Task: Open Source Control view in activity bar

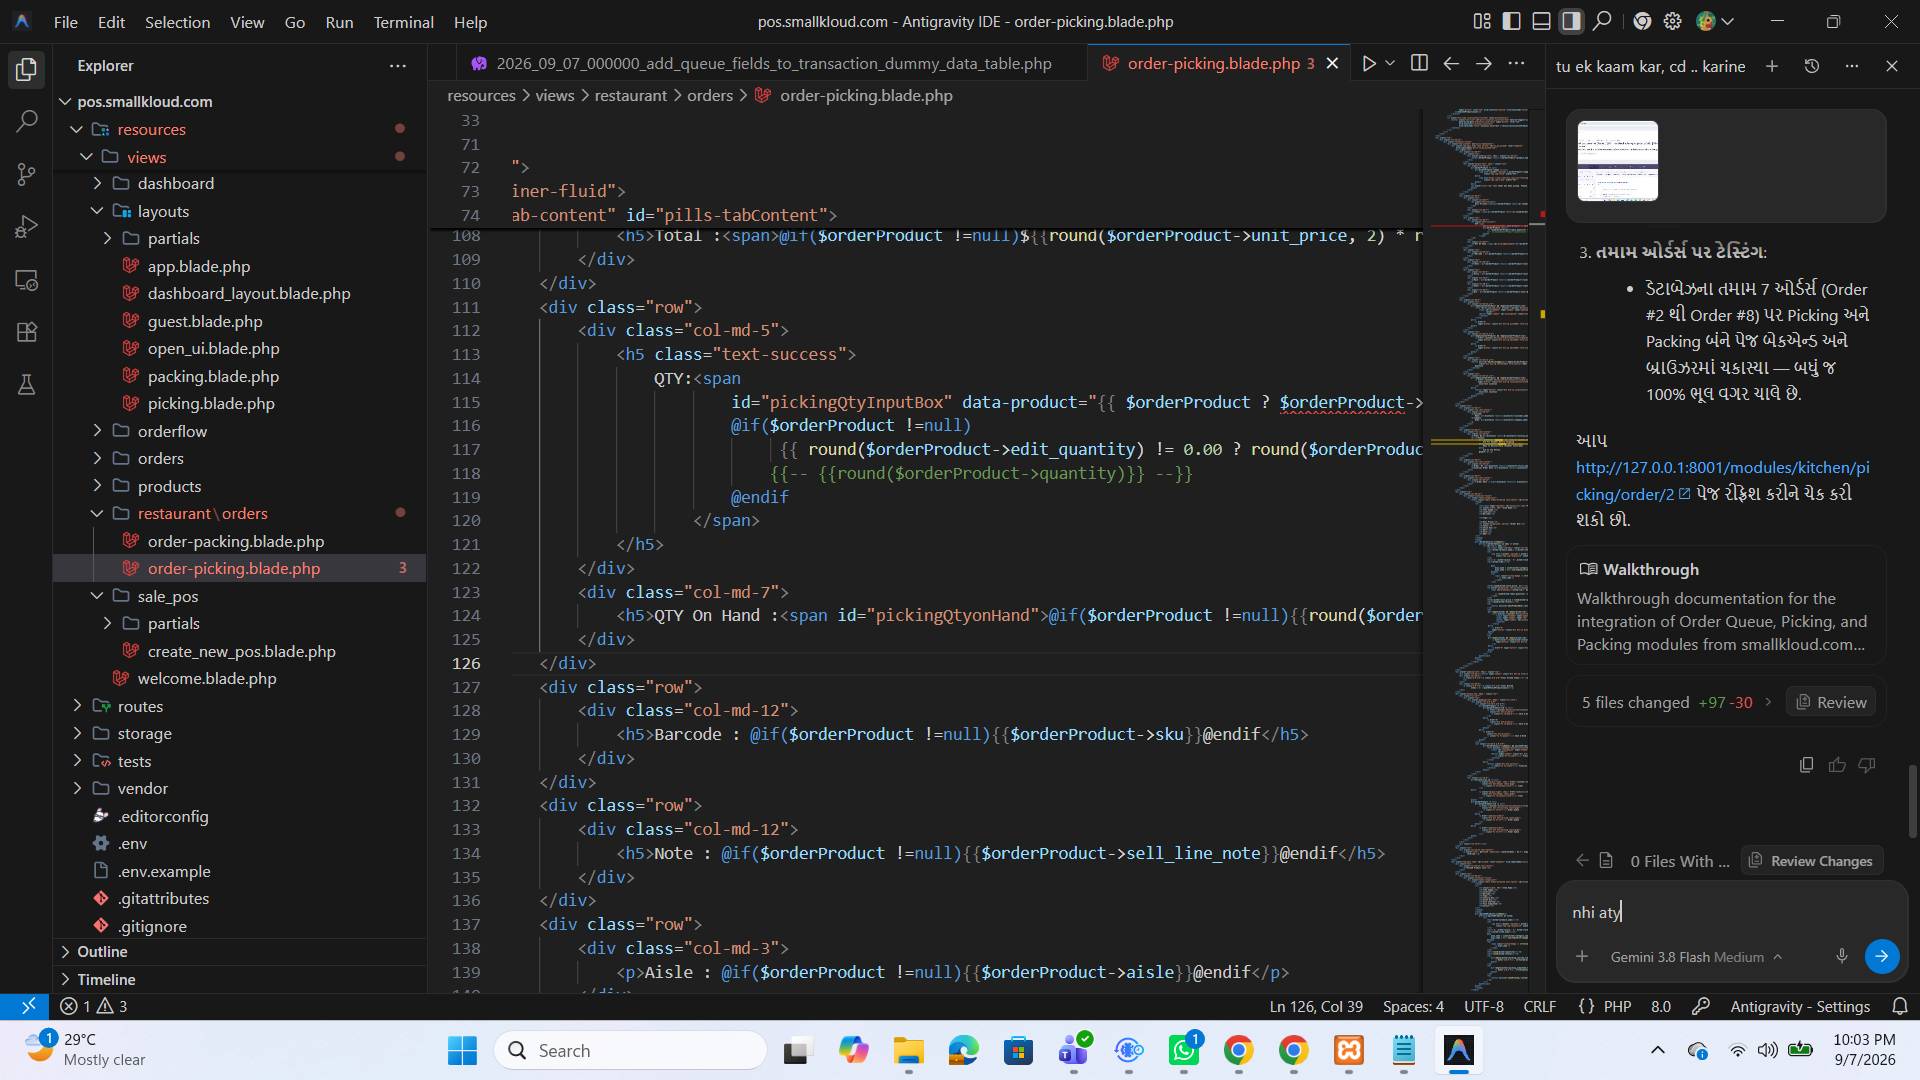Action: tap(27, 175)
